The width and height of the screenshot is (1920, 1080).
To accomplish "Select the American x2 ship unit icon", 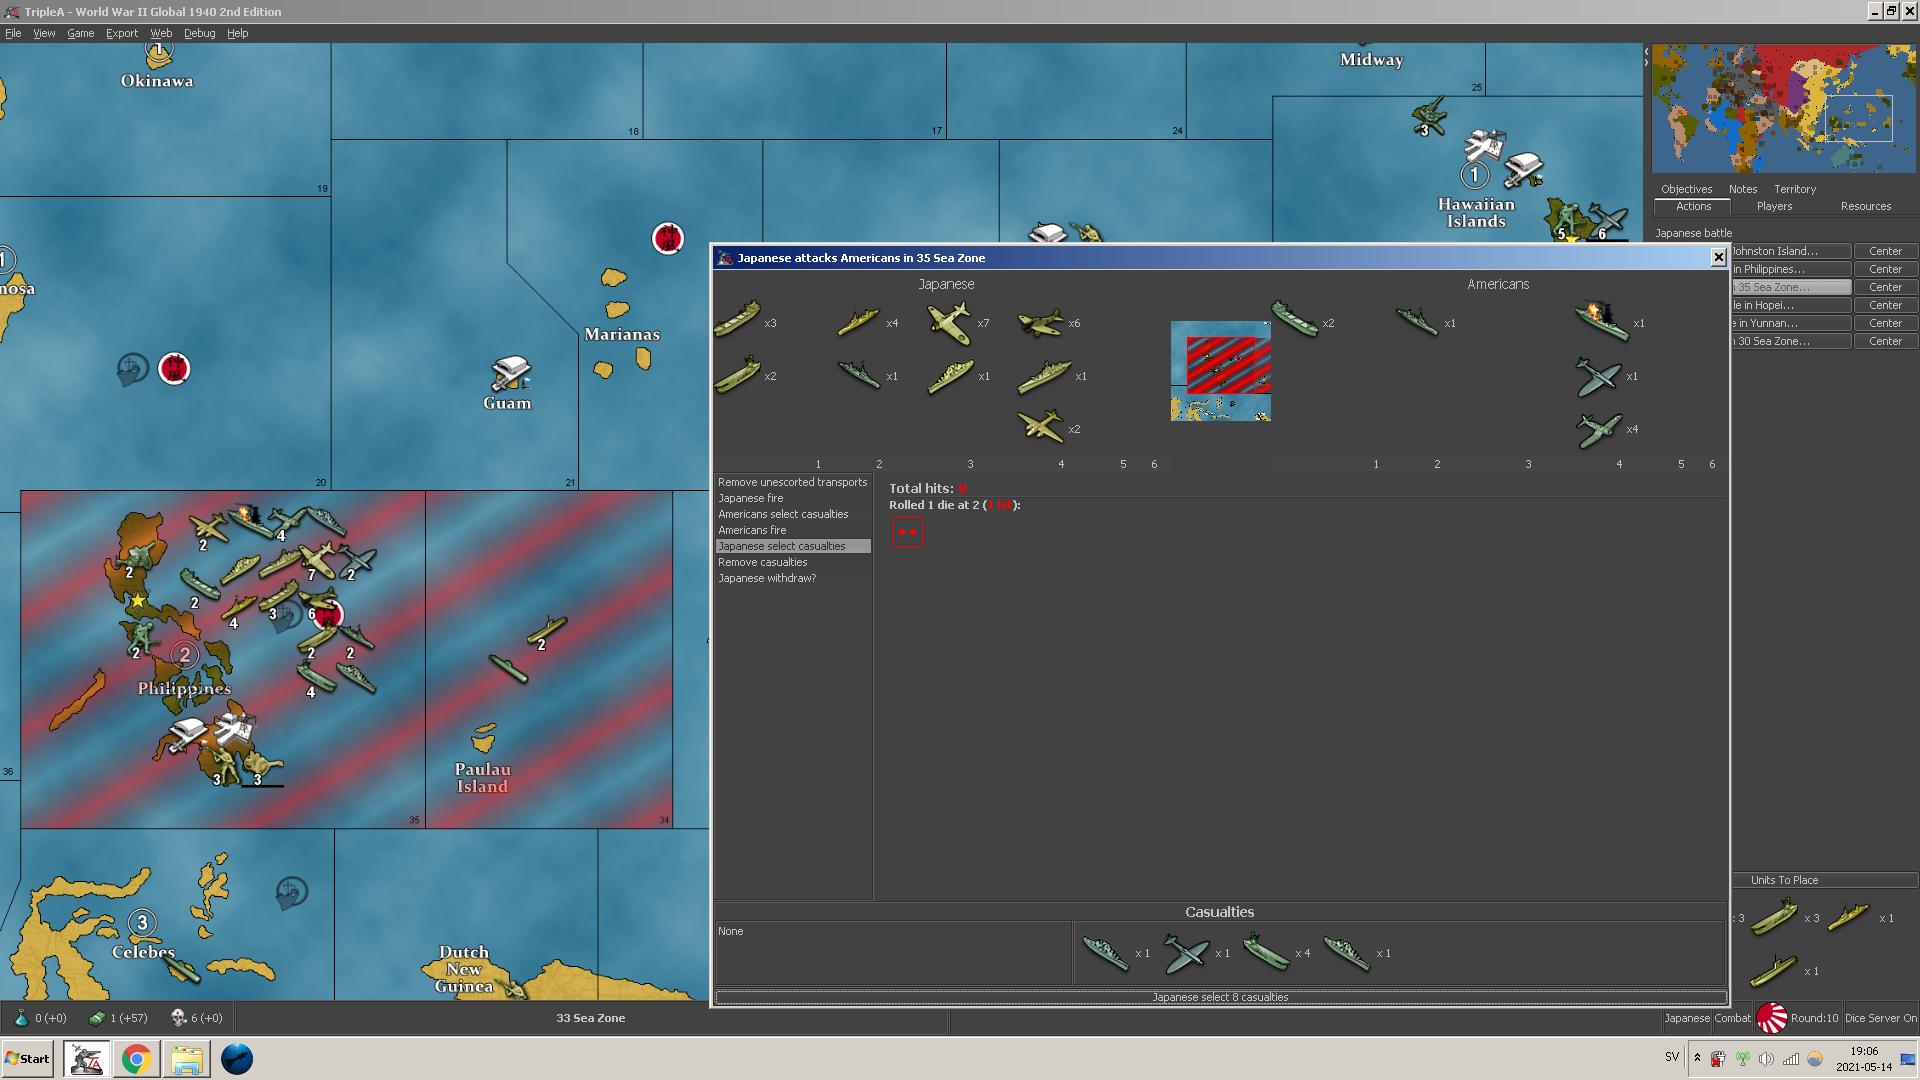I will (x=1295, y=320).
